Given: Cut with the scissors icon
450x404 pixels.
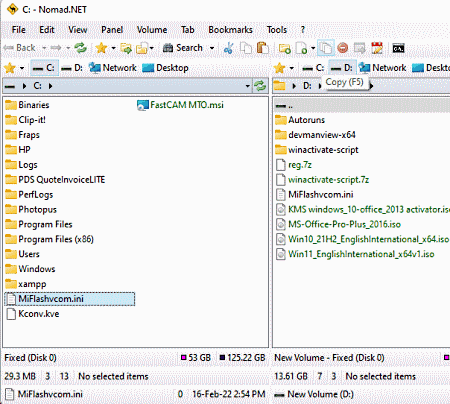Looking at the screenshot, I should 228,48.
